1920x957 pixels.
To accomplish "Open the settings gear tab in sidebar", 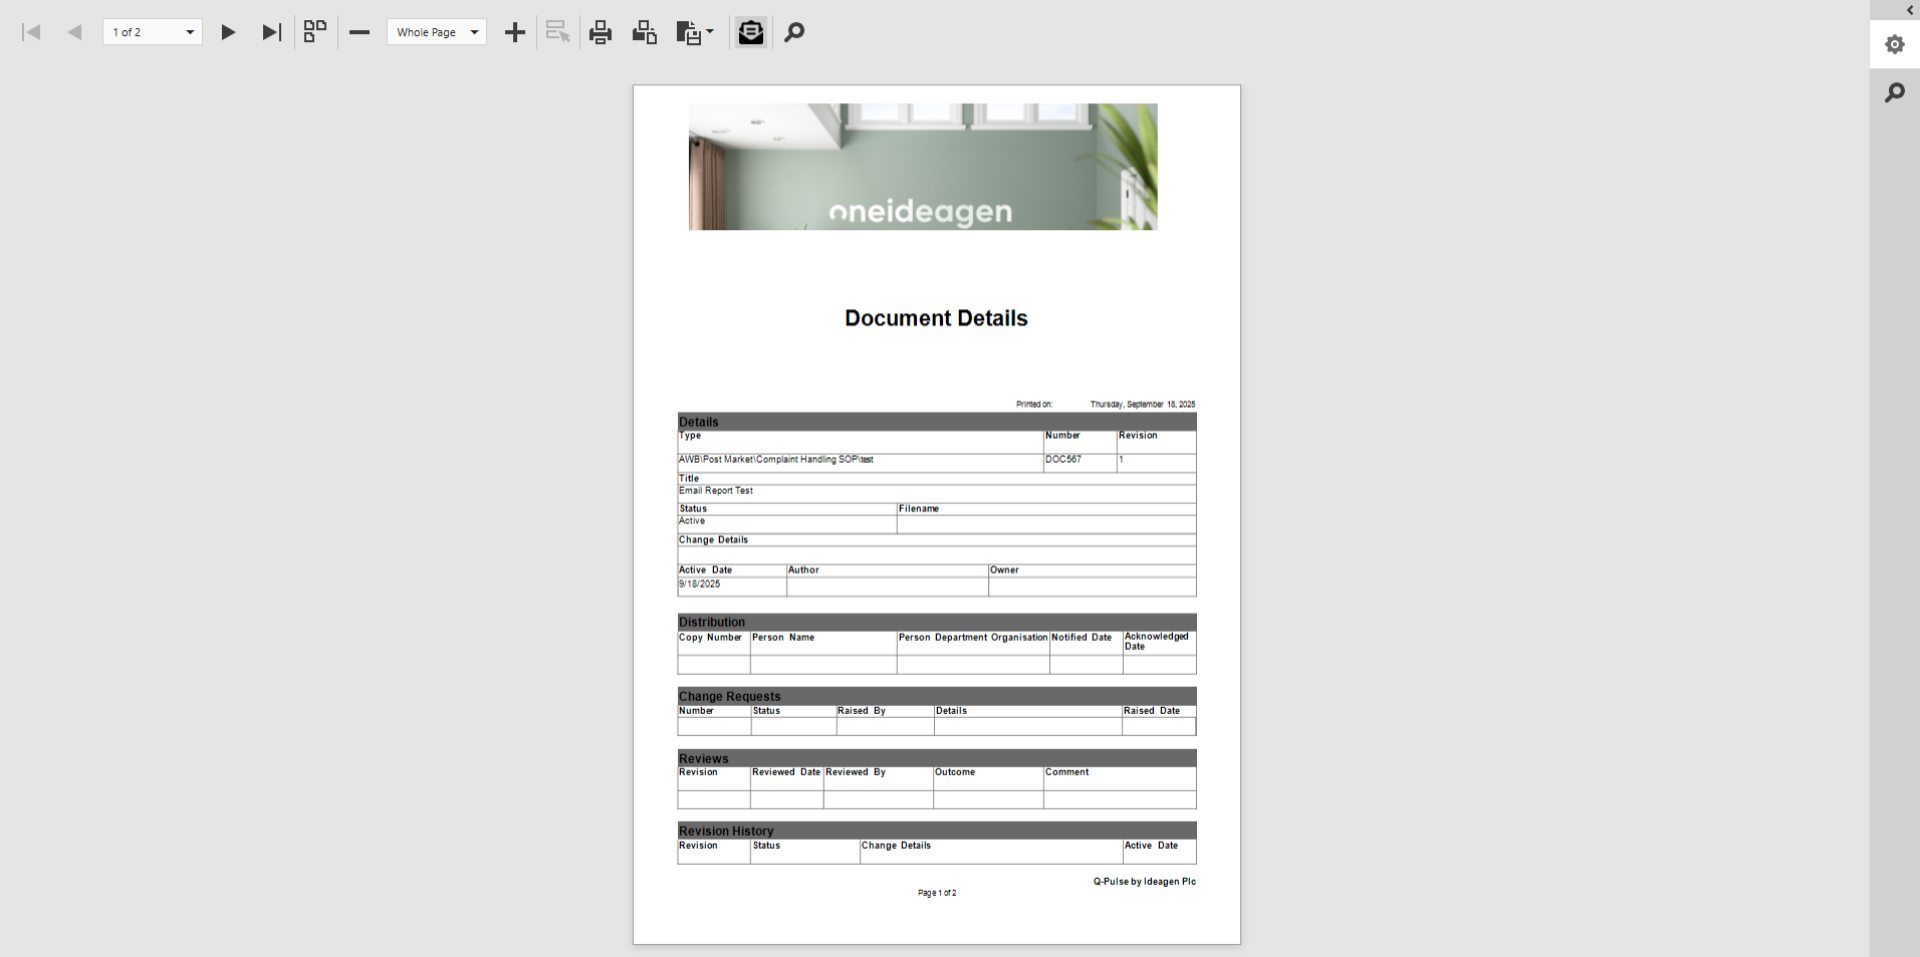I will click(1894, 44).
